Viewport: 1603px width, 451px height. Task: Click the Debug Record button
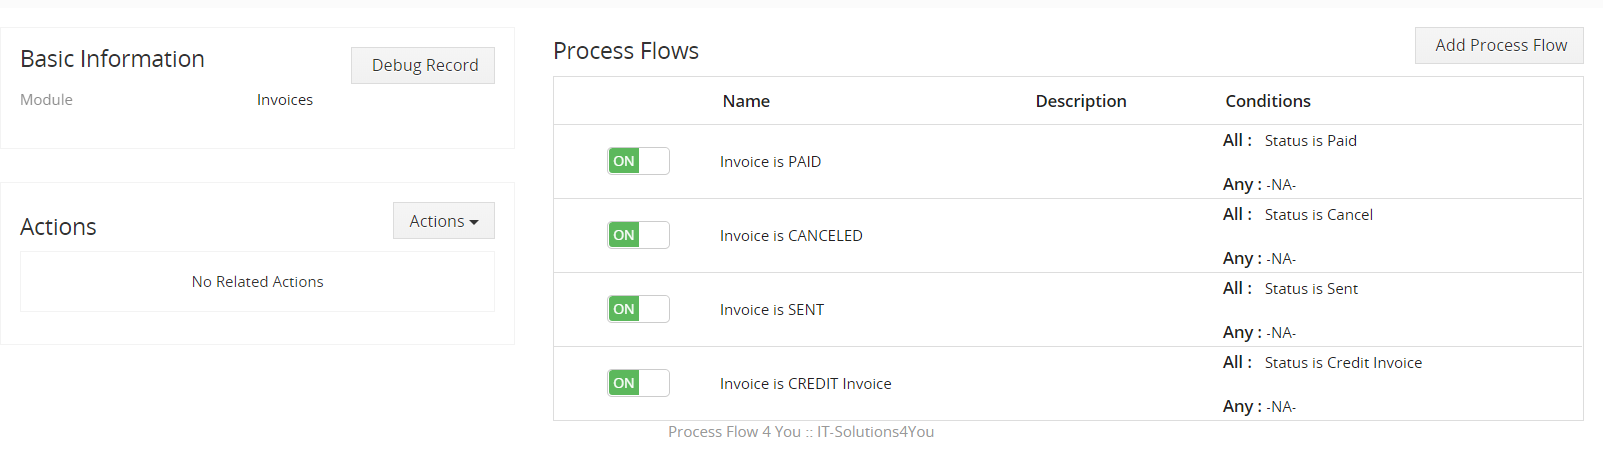tap(424, 65)
